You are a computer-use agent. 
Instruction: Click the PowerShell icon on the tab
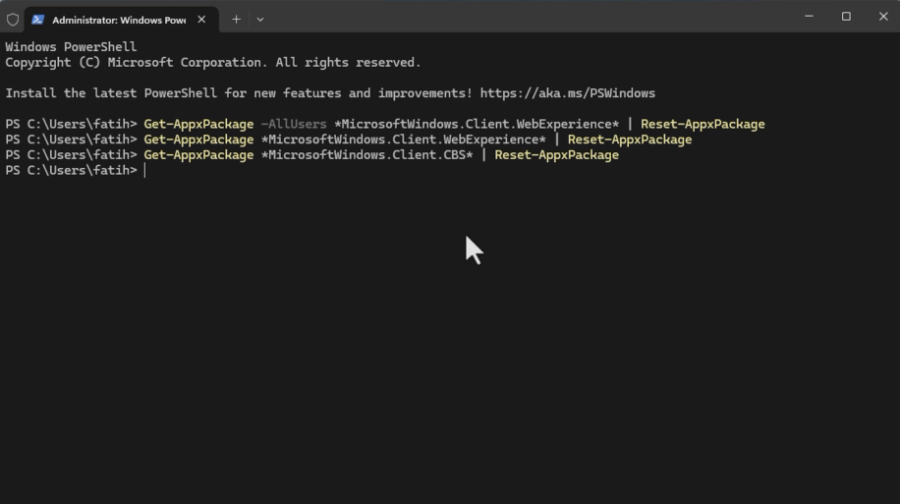tap(38, 20)
